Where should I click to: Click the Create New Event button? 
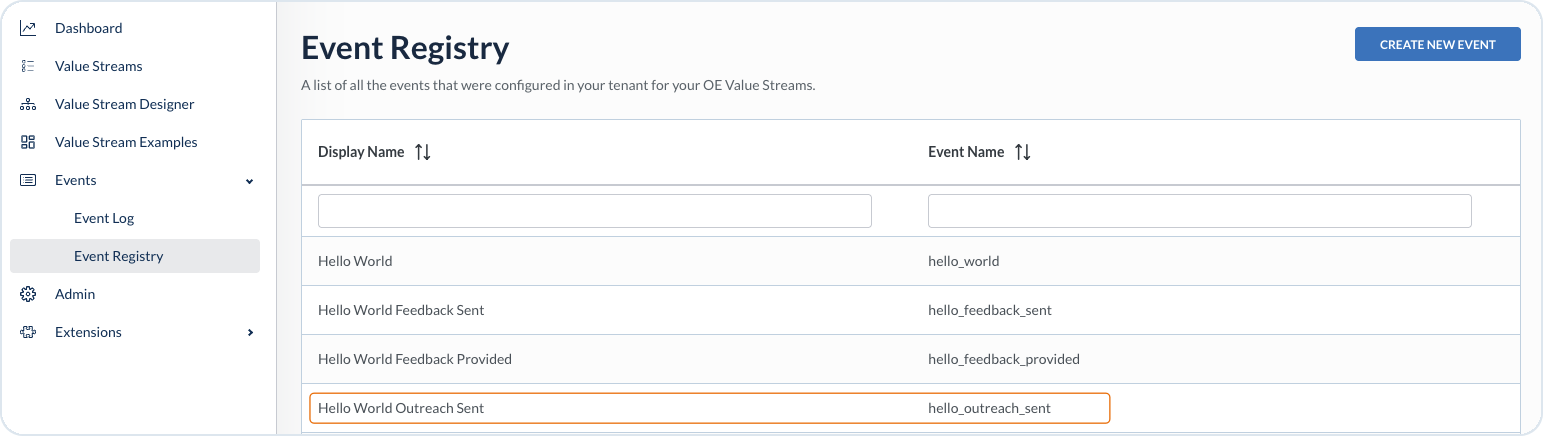click(1438, 44)
